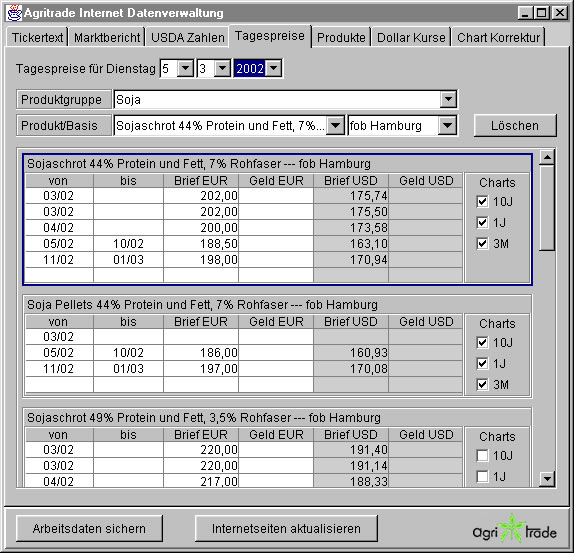Click Brief EUR cell 198,00 in Sojaschrot 44%

tap(201, 260)
